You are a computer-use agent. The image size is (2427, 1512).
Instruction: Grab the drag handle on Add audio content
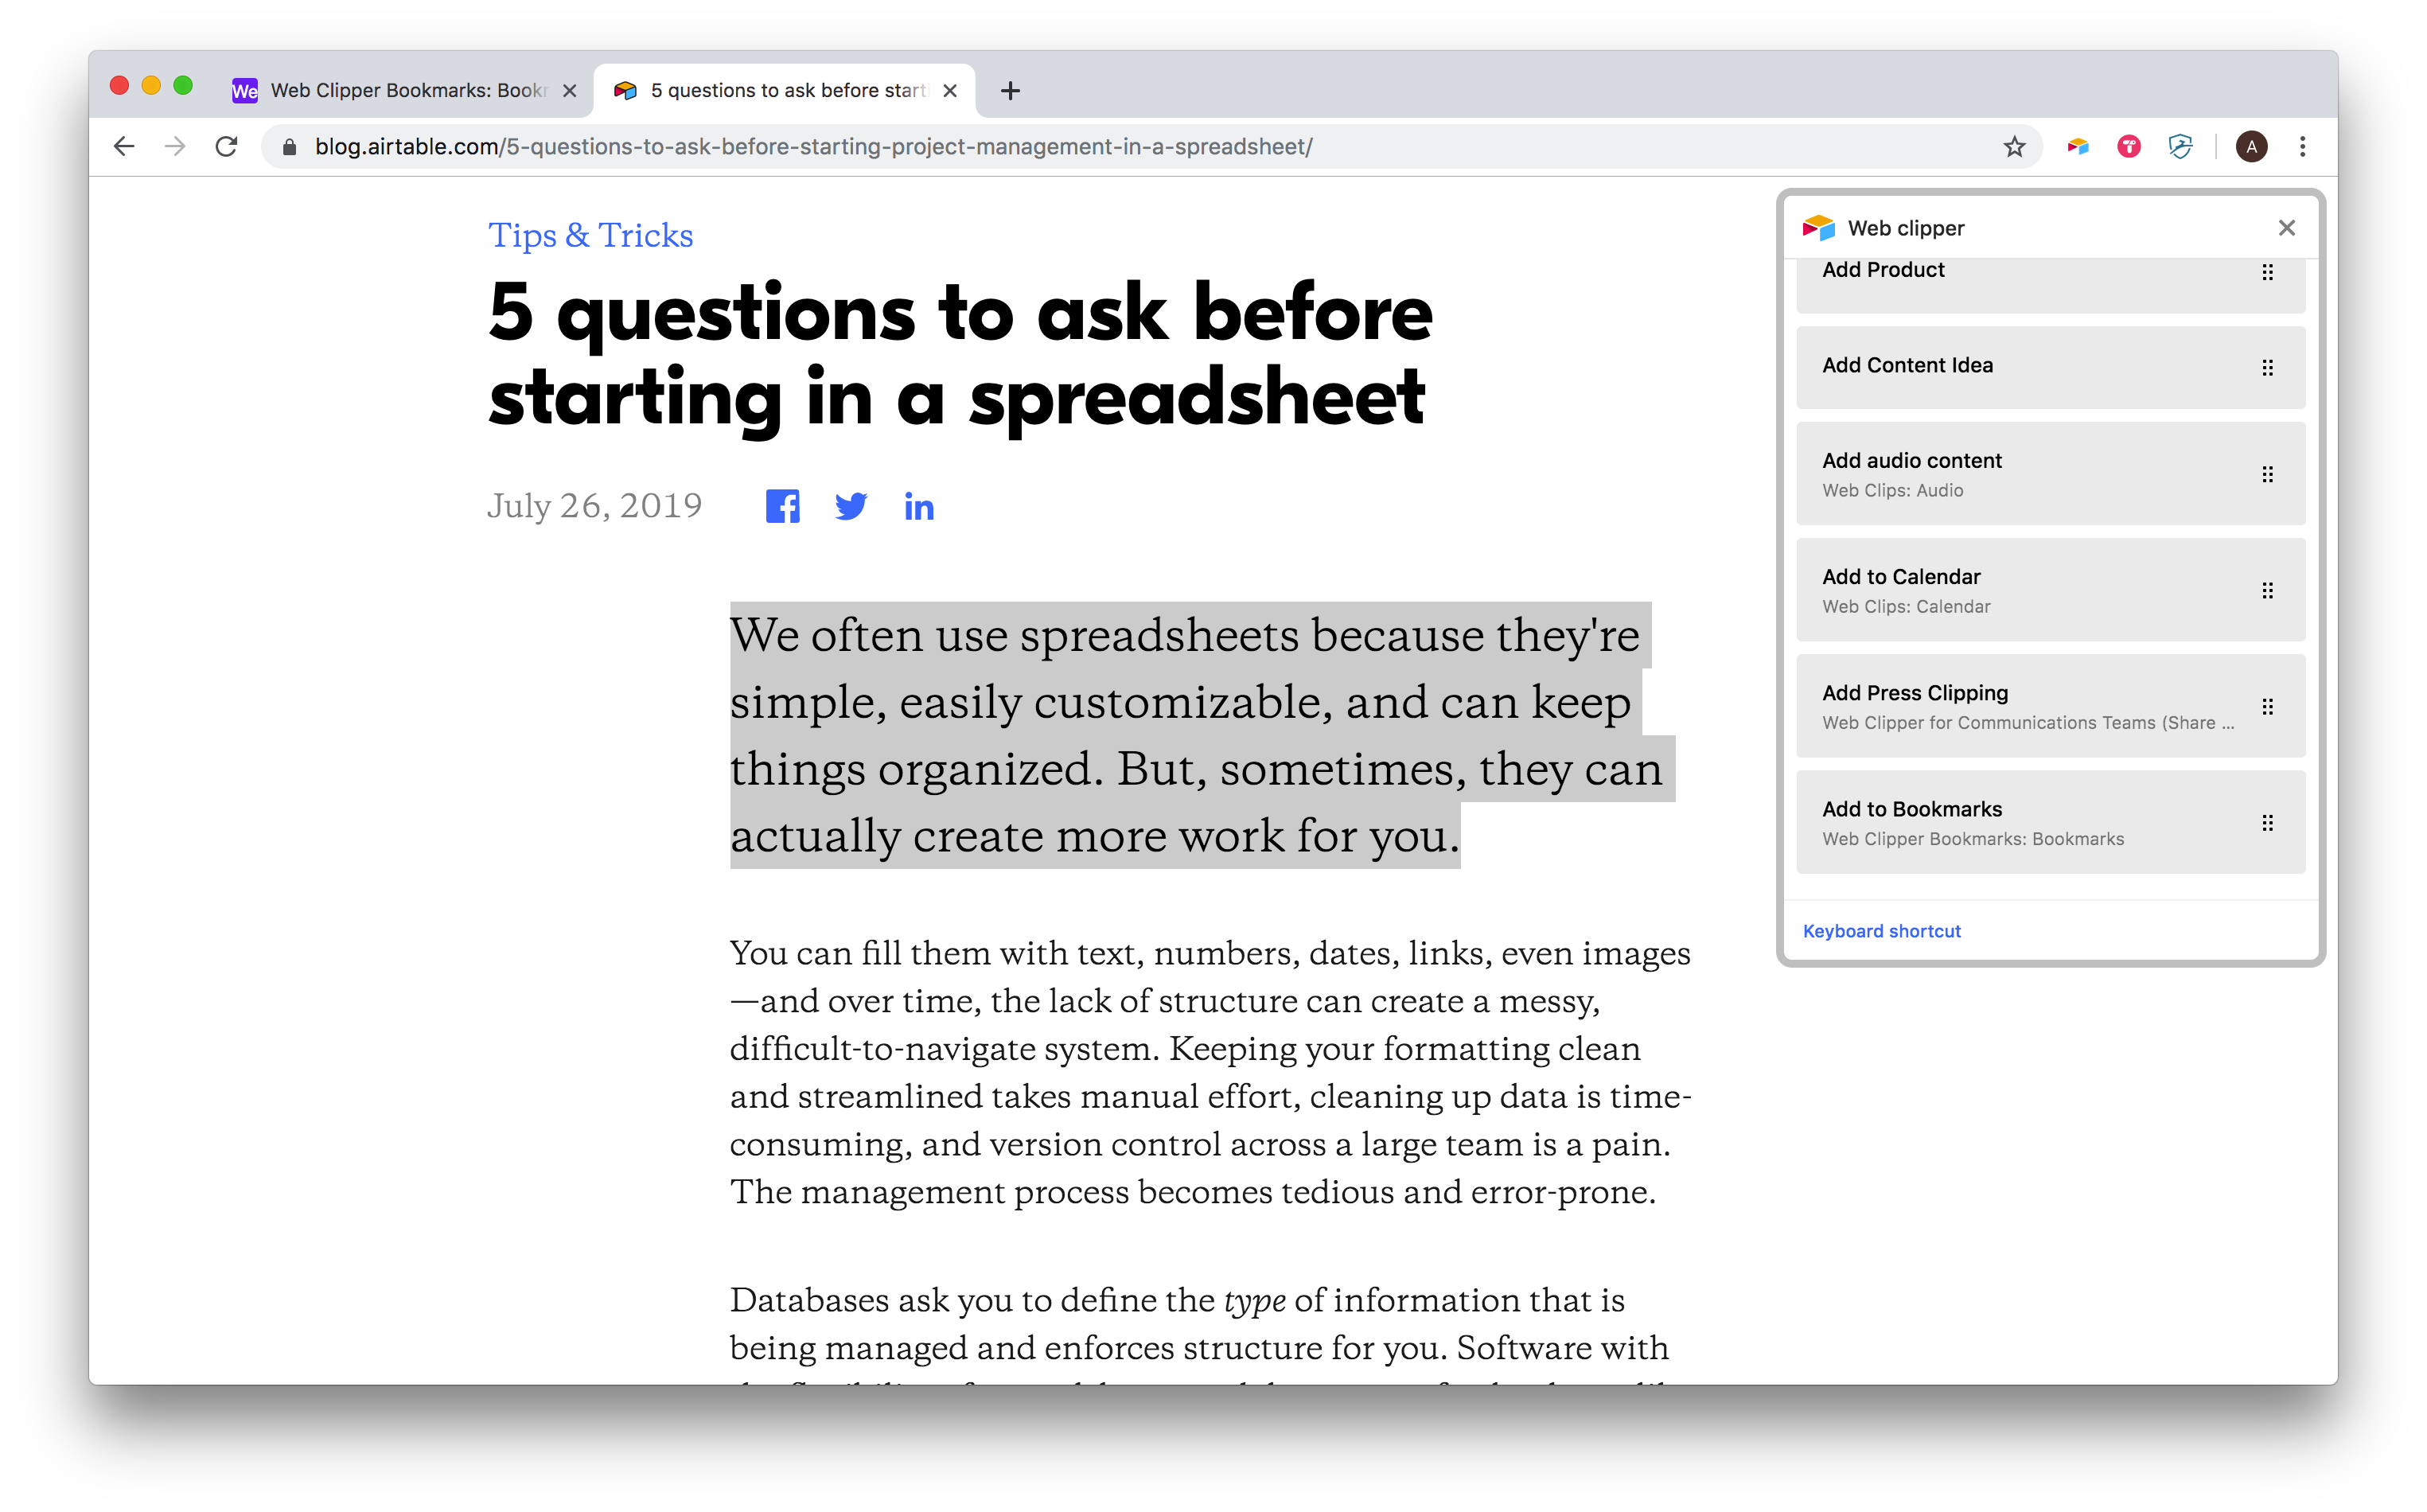point(2267,474)
